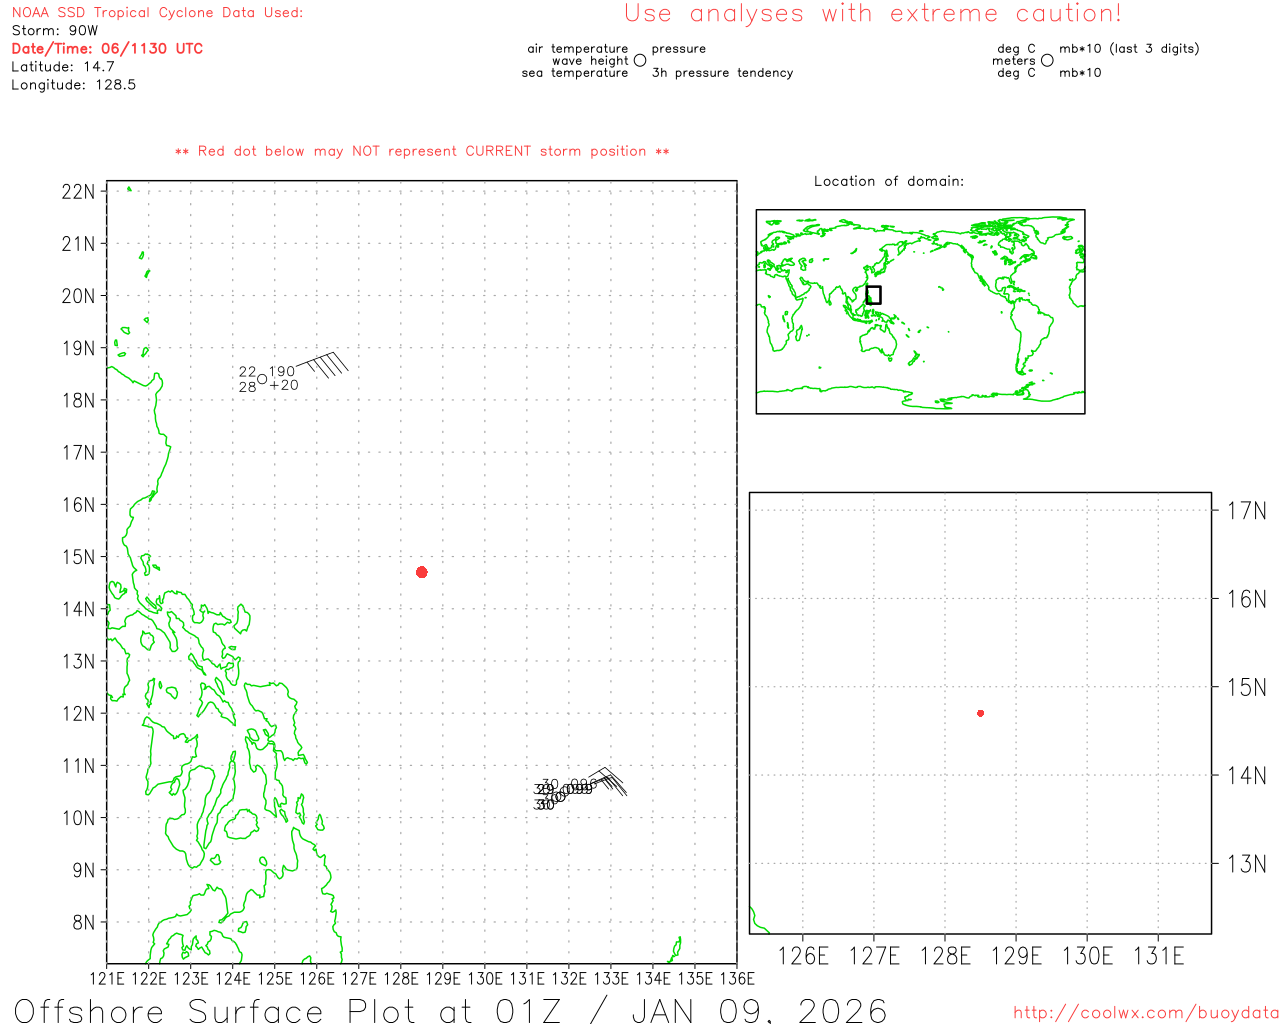Click the 'Location of domain:' label
This screenshot has width=1280, height=1024.
888,181
